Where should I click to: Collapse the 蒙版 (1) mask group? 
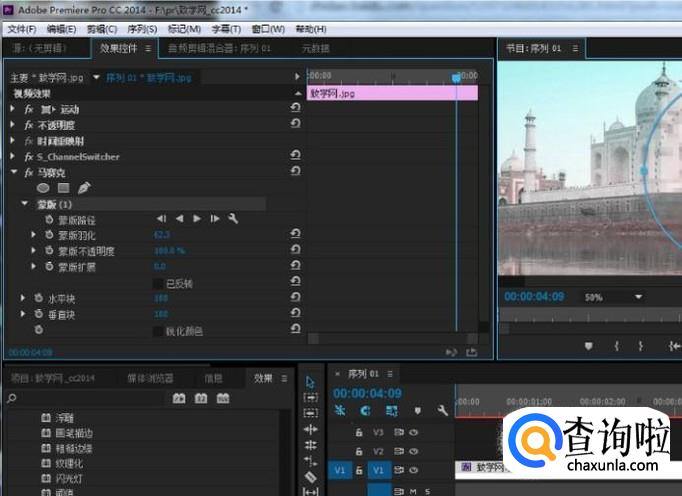point(26,204)
